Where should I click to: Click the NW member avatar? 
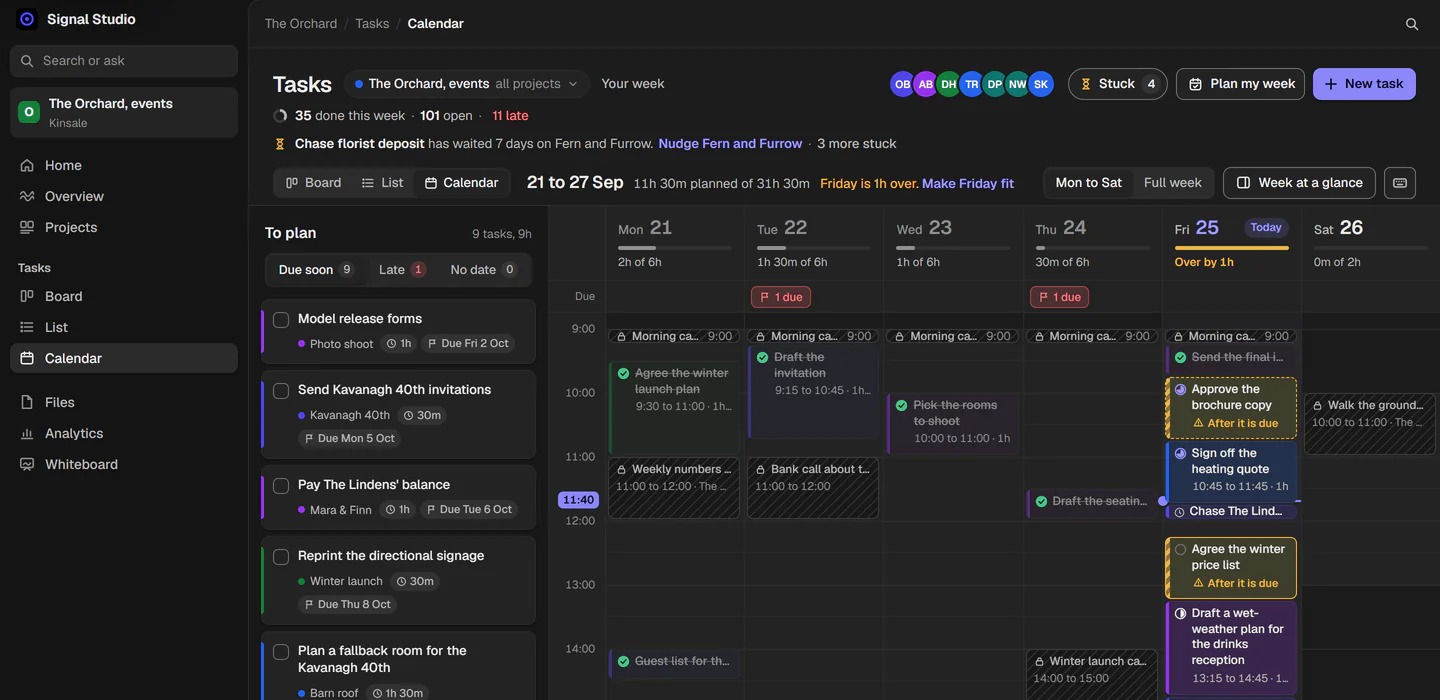click(1018, 84)
